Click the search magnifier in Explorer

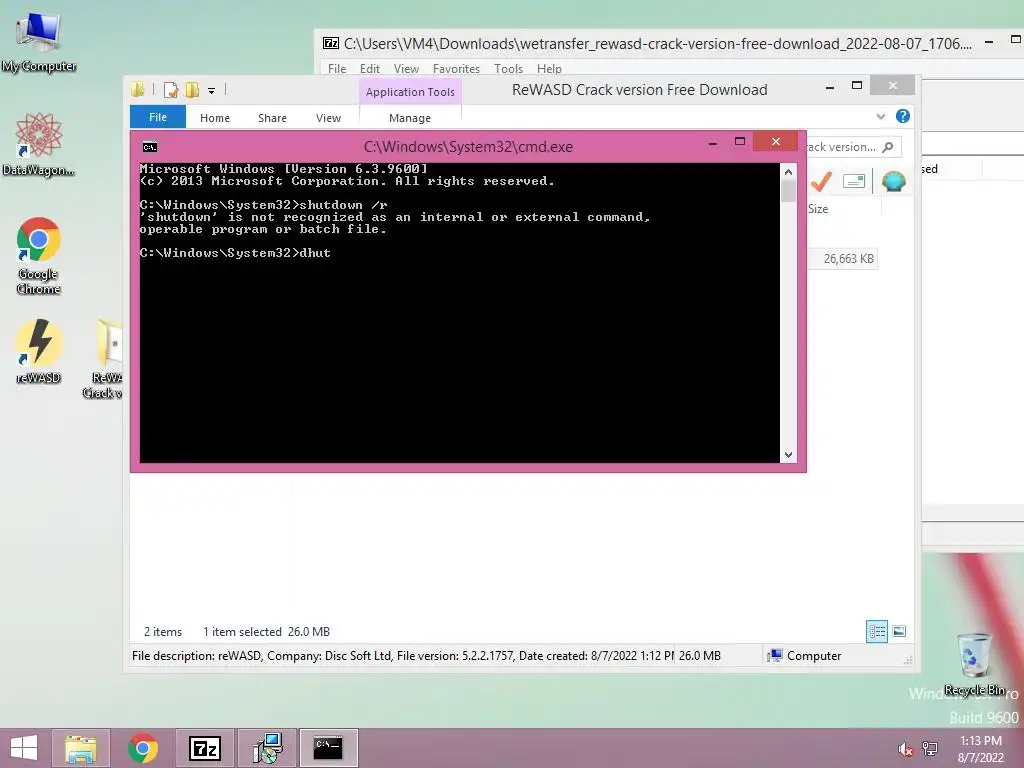(888, 147)
